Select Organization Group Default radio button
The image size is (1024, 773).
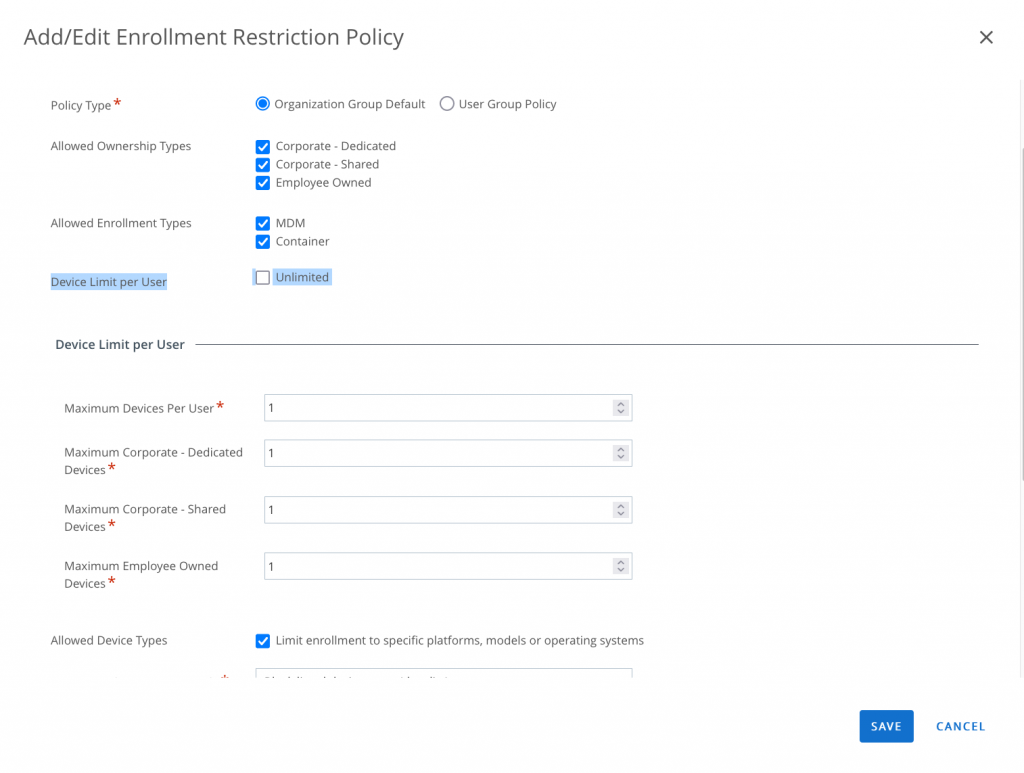(263, 104)
